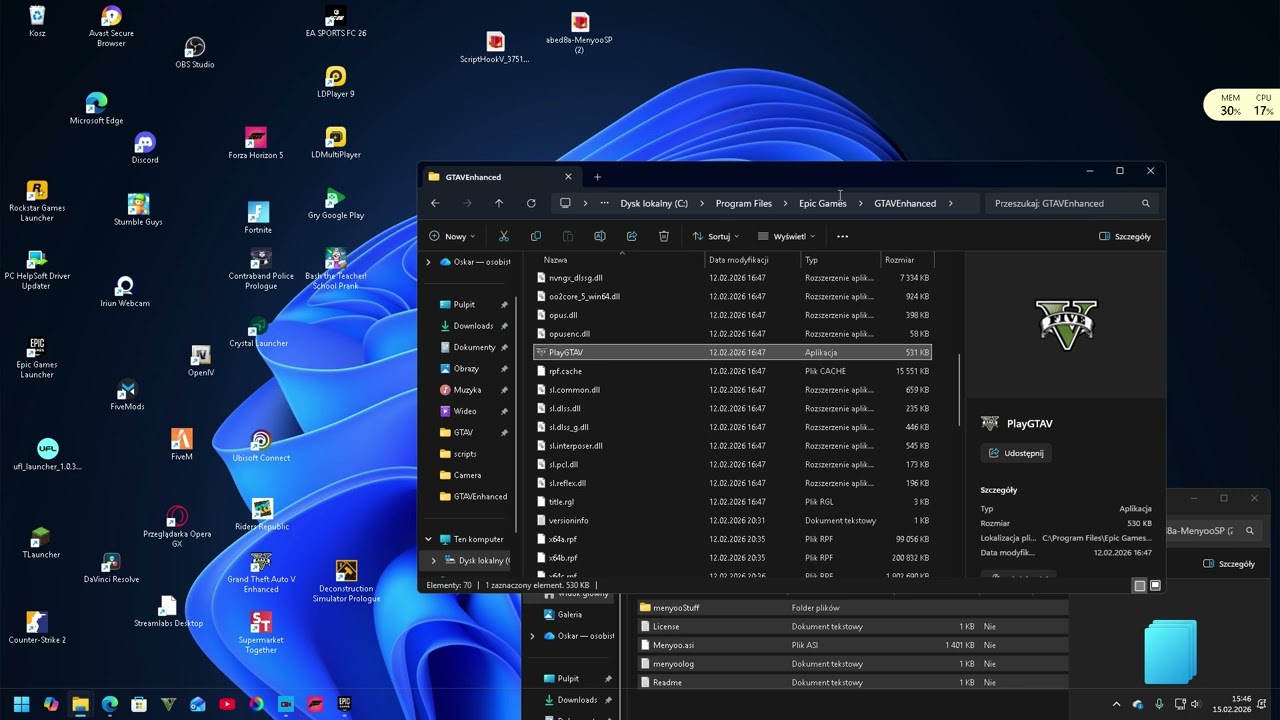The image size is (1280, 720).
Task: Open the Wyświetl dropdown
Action: click(x=786, y=236)
